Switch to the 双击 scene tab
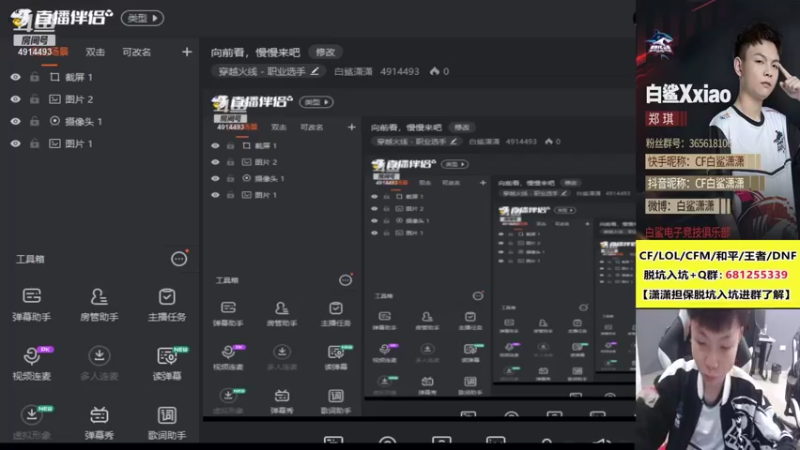 95,52
